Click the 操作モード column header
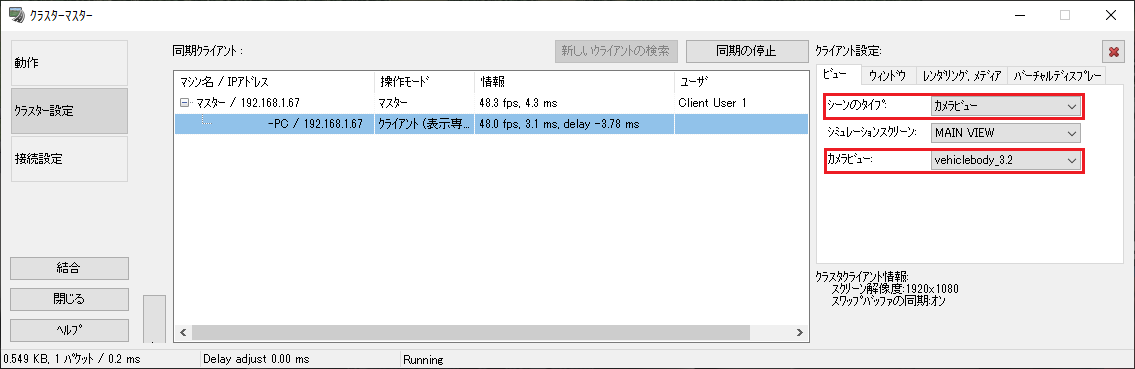The image size is (1135, 369). (424, 81)
